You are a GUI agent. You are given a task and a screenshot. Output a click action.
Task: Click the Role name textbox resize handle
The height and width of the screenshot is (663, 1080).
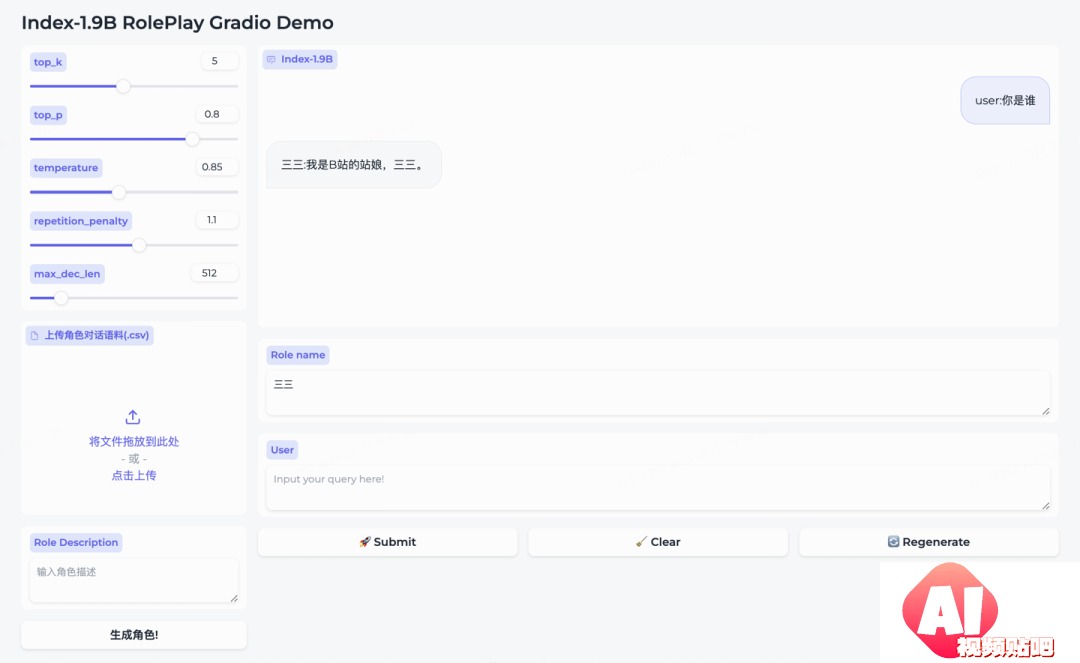click(x=1046, y=411)
